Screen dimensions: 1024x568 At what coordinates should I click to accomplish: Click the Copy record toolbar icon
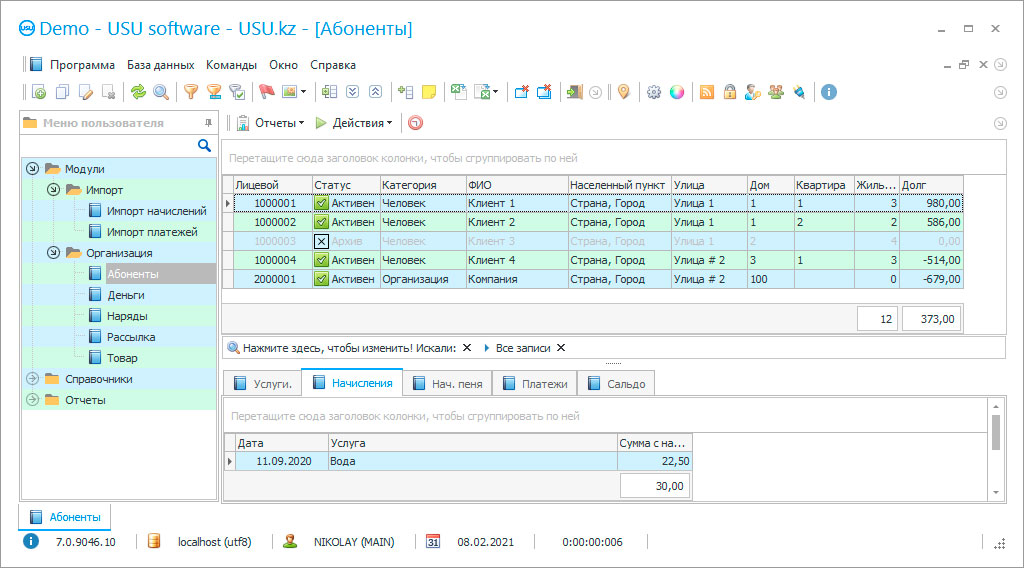click(x=62, y=92)
